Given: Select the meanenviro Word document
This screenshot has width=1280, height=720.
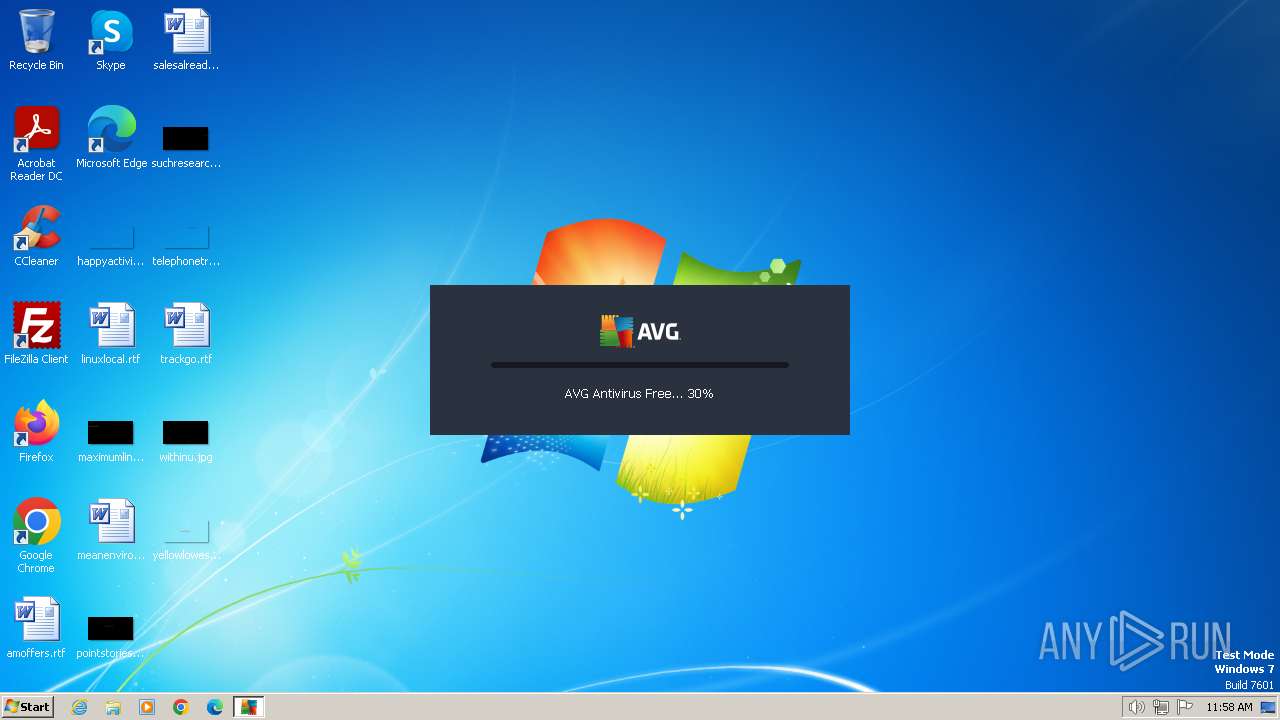Looking at the screenshot, I should [110, 530].
